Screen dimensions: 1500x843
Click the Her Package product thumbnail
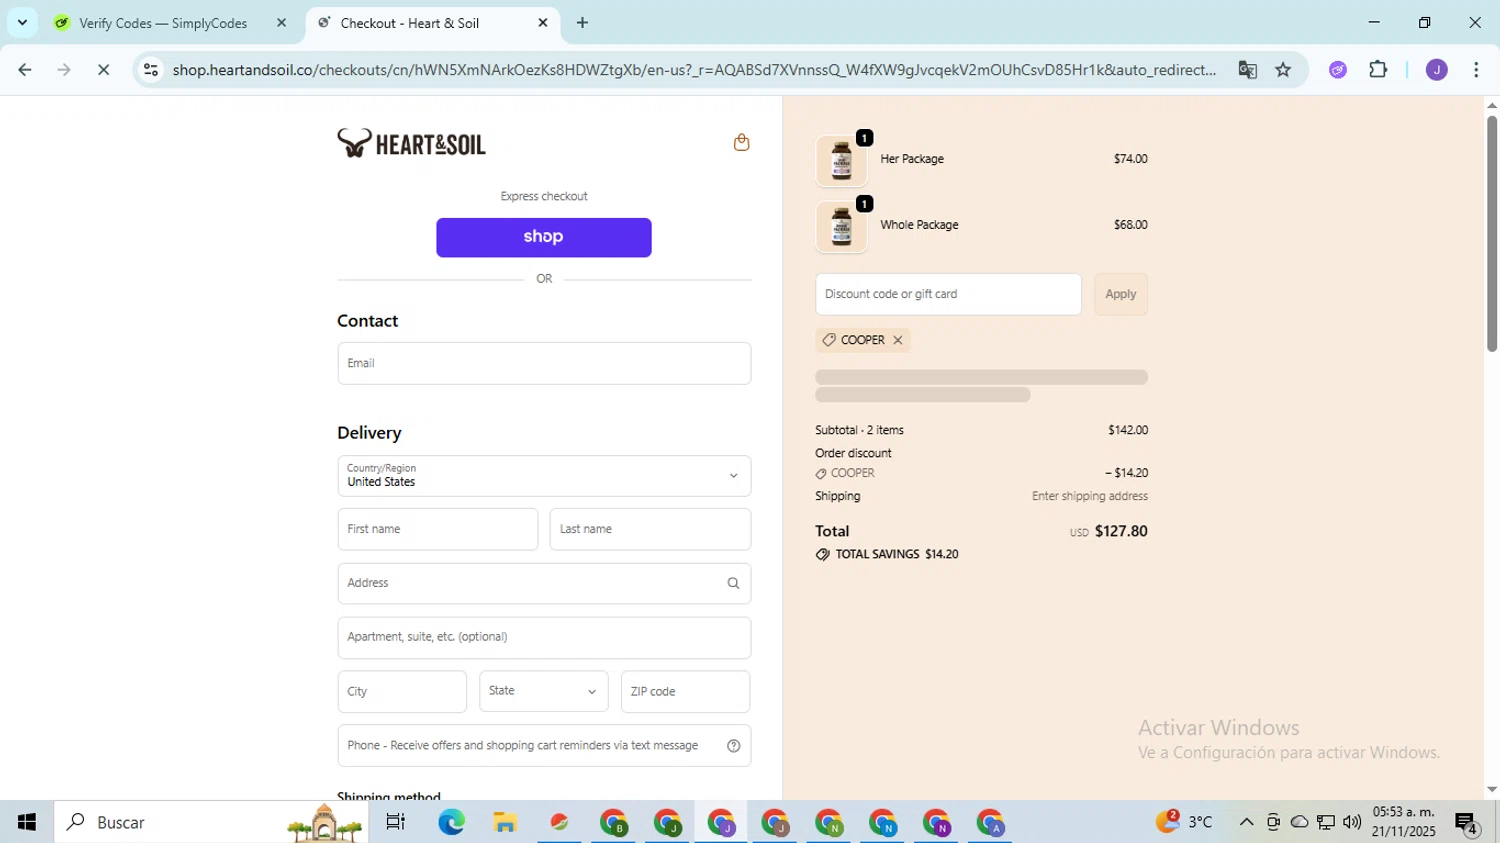pos(841,161)
